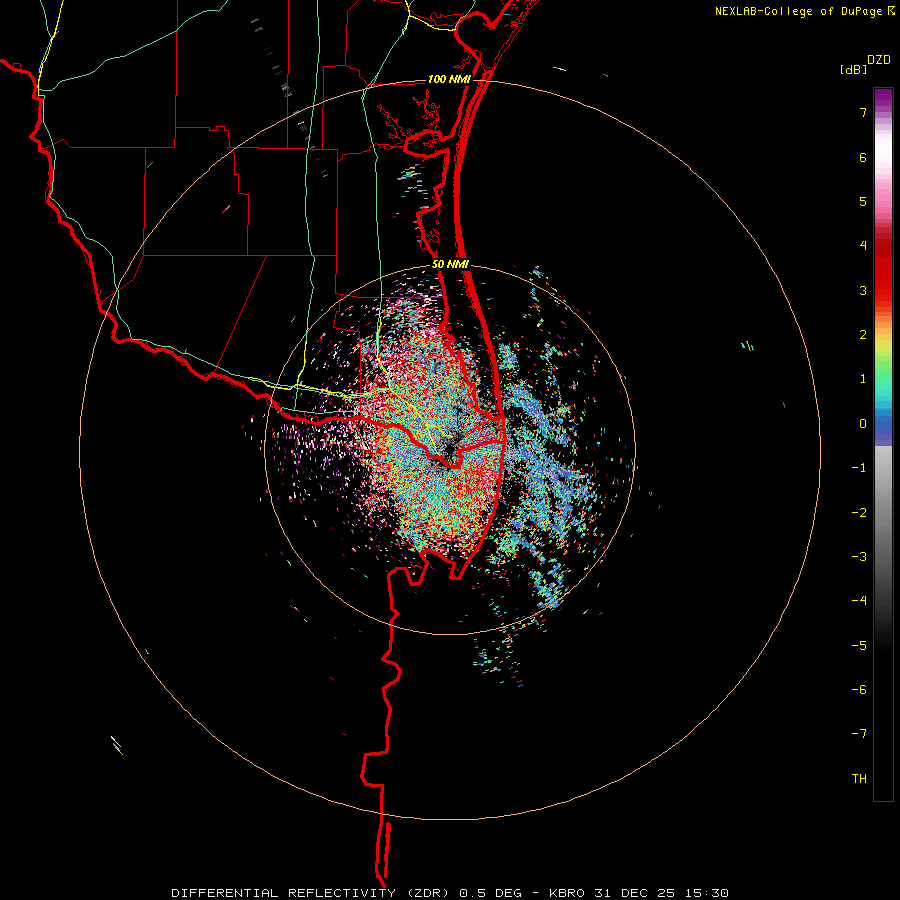Click the DZD color scale title
Viewport: 900px width, 900px height.
[x=879, y=59]
